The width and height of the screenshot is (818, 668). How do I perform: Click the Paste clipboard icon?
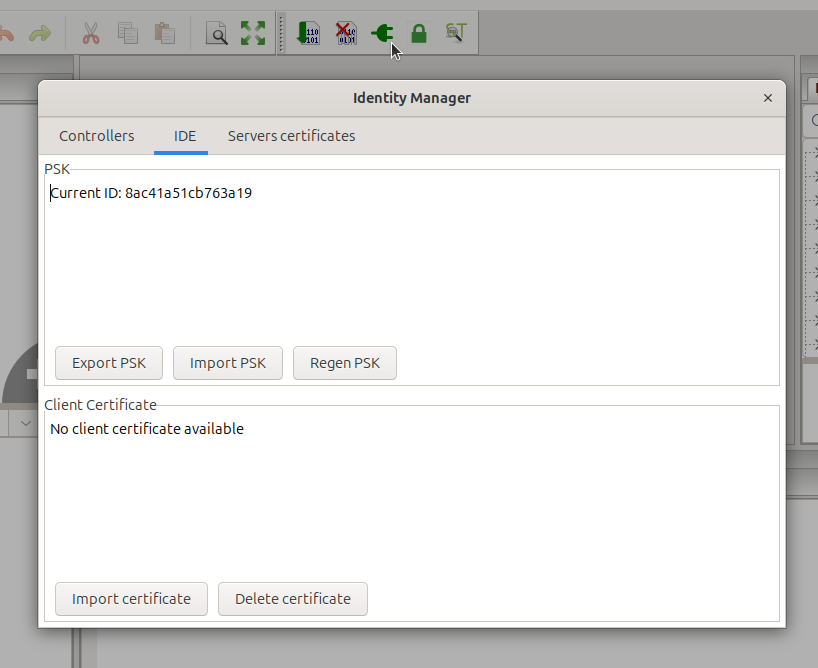click(x=165, y=33)
